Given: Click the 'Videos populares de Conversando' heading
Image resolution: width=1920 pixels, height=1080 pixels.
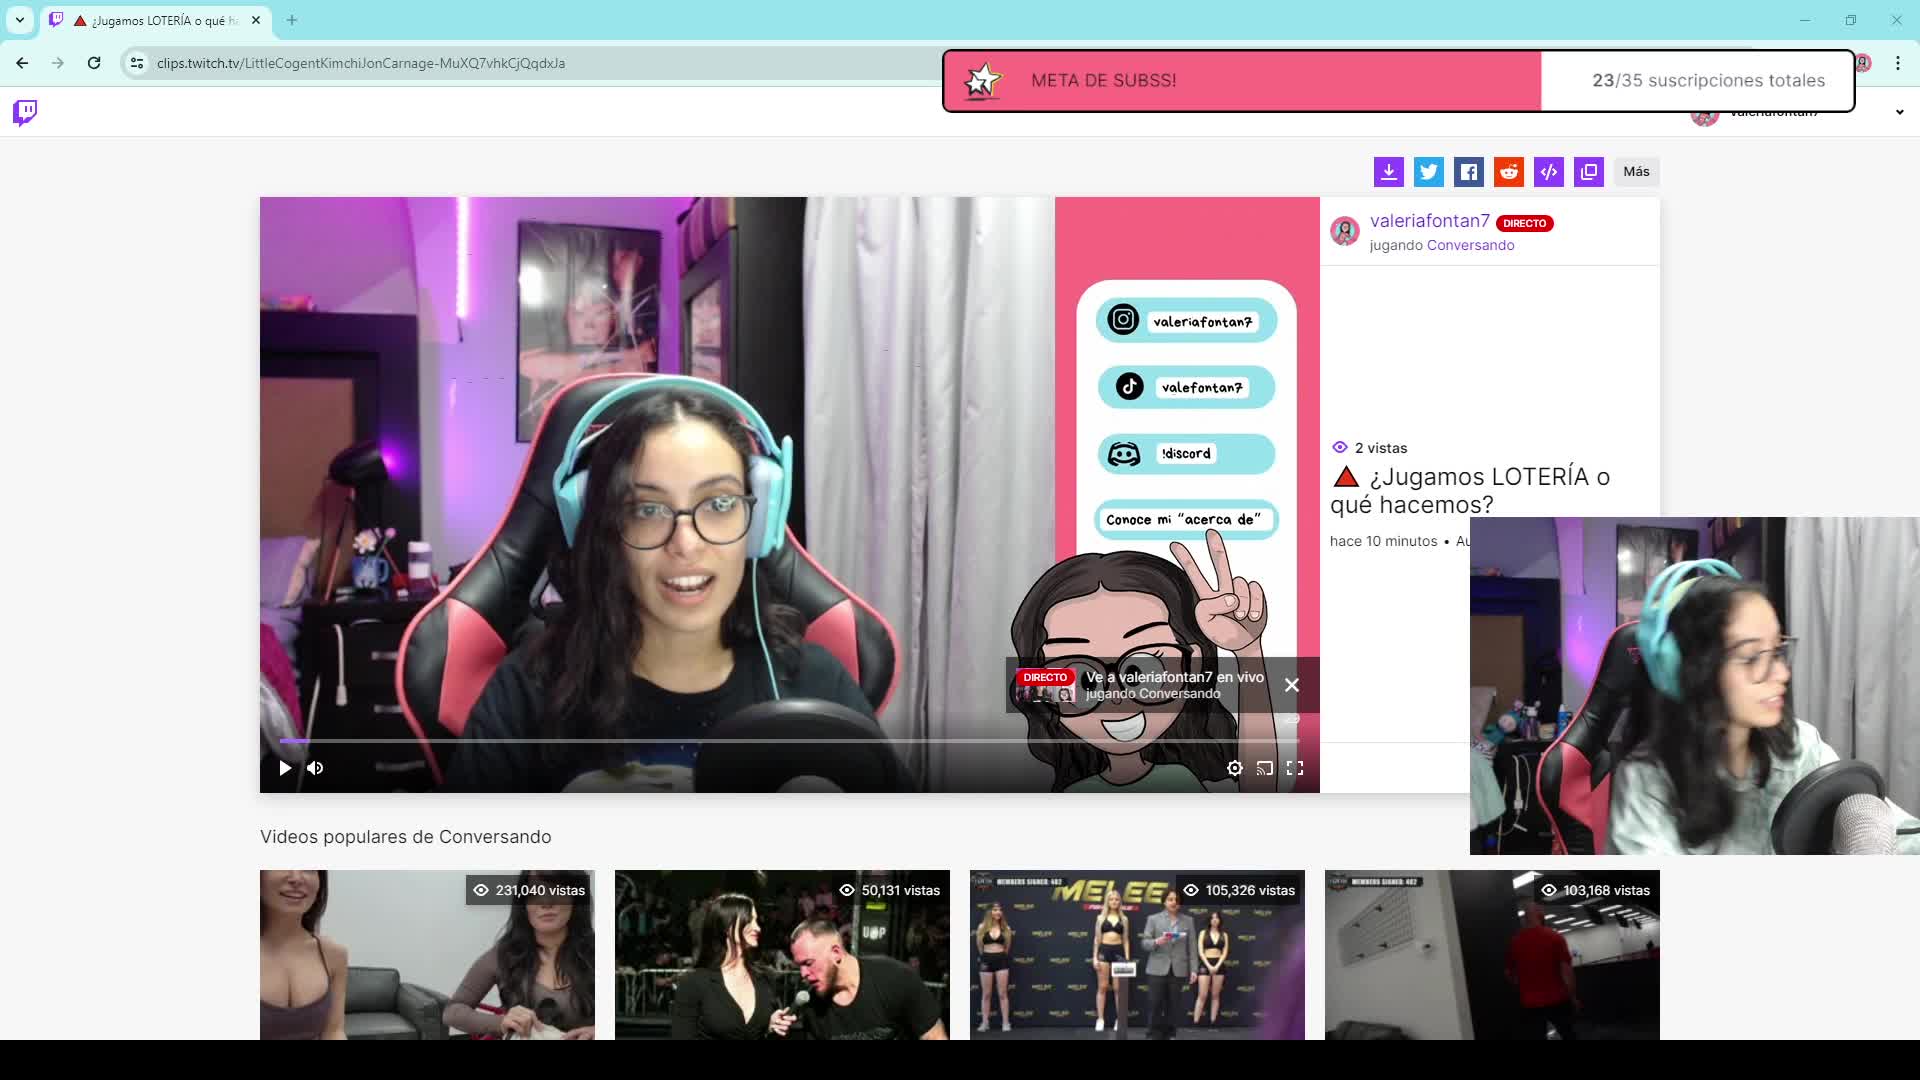Looking at the screenshot, I should coord(405,837).
